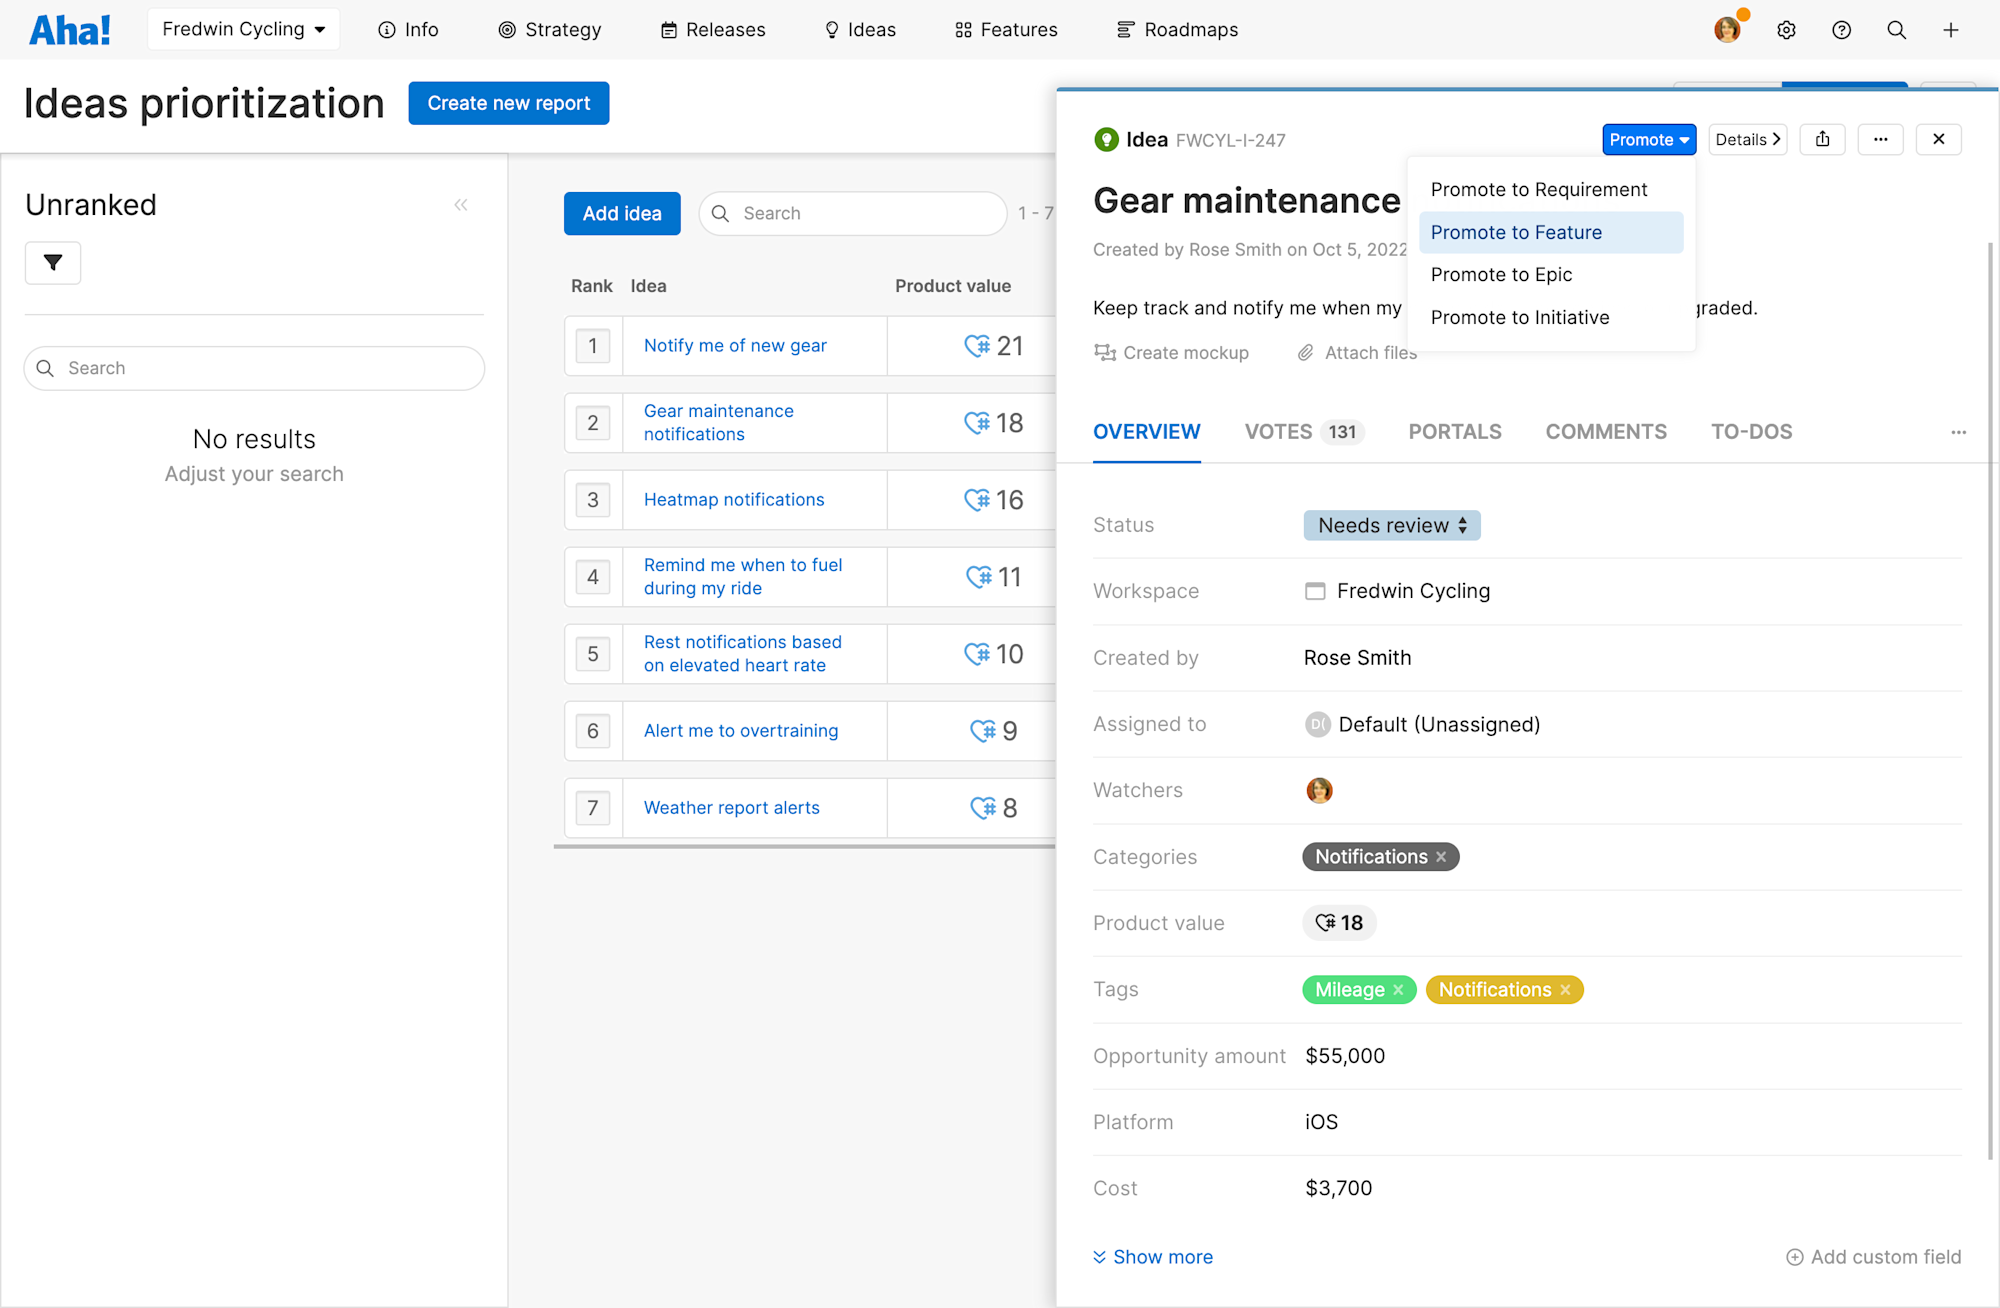Collapse the Unranked panel with double chevron
The image size is (2000, 1308).
point(461,205)
